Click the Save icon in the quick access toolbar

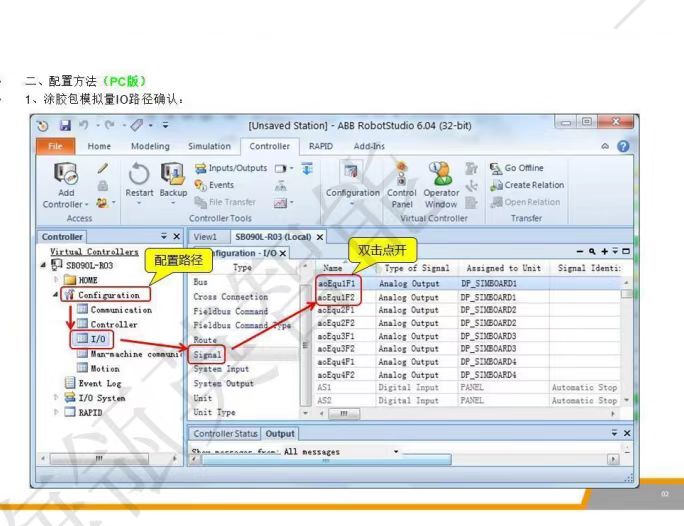(65, 126)
